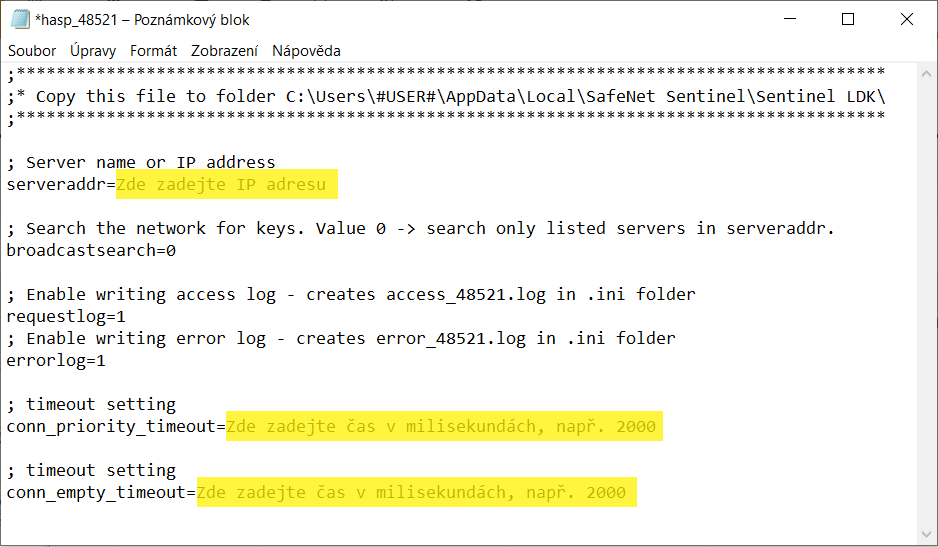Click the Notepad icon in the title bar
This screenshot has height=547, width=938.
pyautogui.click(x=20, y=19)
